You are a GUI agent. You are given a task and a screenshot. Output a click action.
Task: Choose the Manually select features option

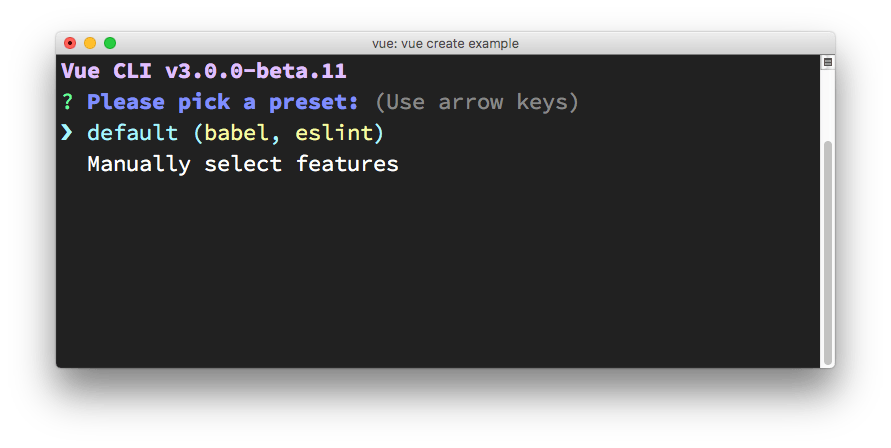click(243, 164)
